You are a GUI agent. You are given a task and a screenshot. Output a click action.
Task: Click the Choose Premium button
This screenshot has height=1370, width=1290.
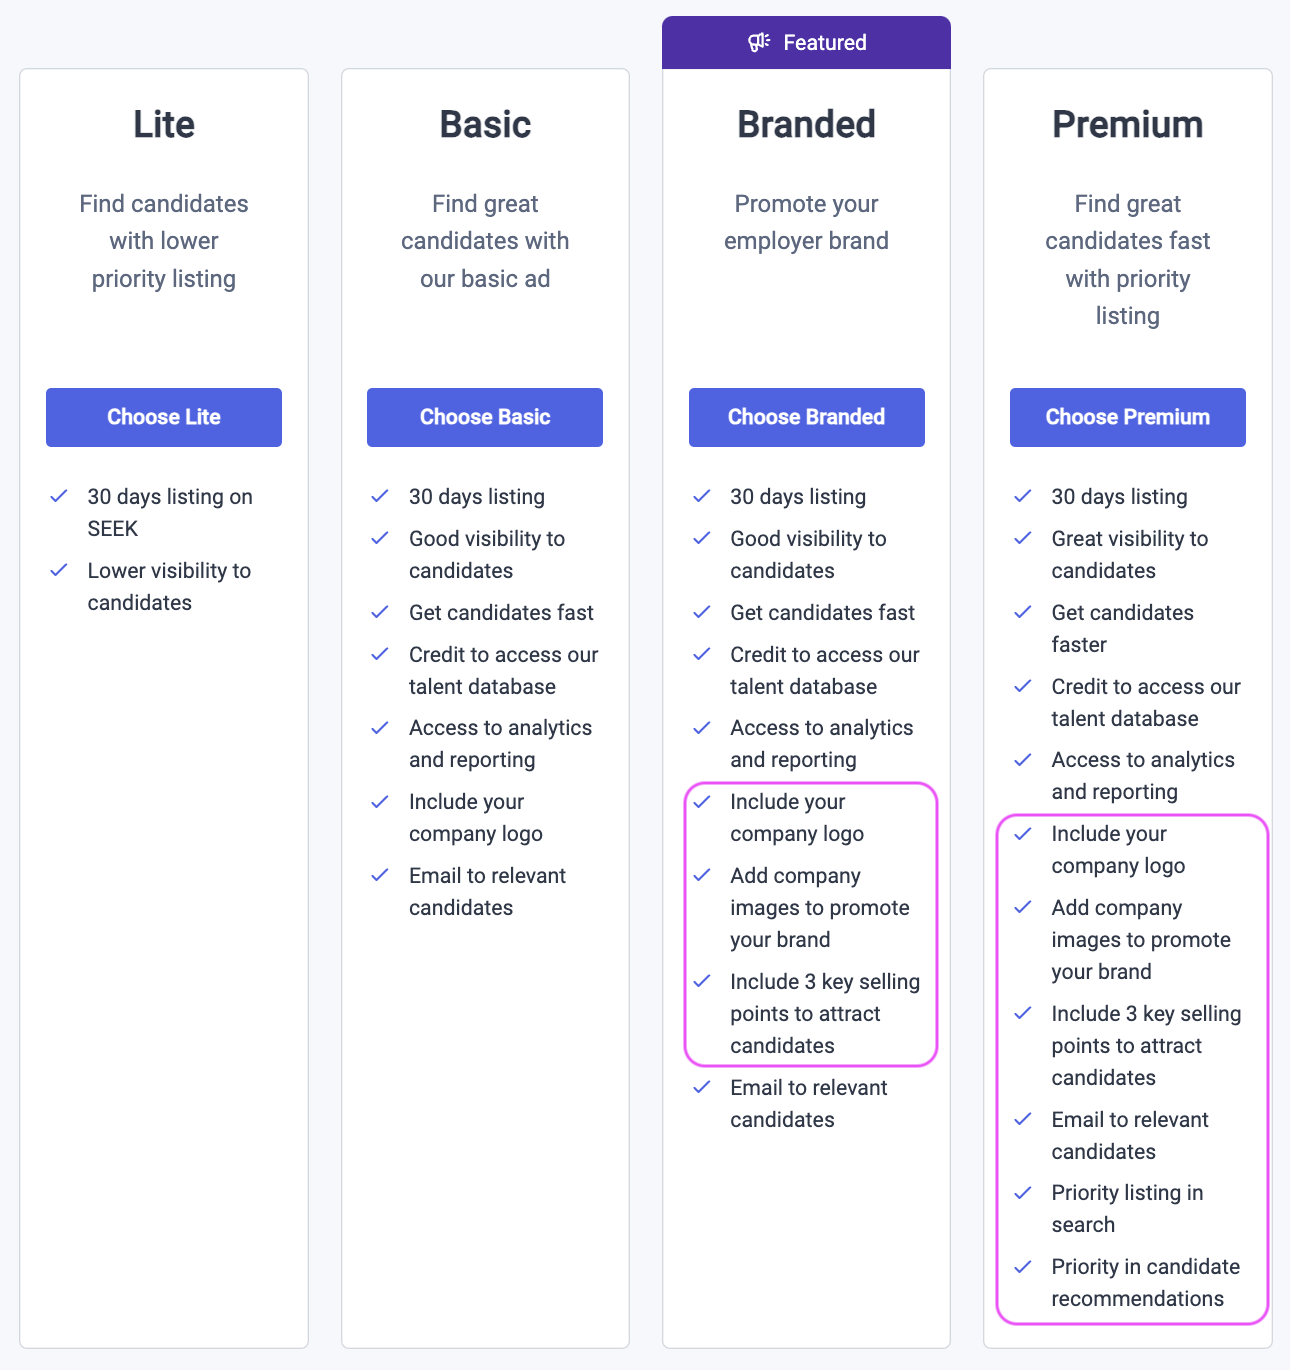pos(1127,417)
